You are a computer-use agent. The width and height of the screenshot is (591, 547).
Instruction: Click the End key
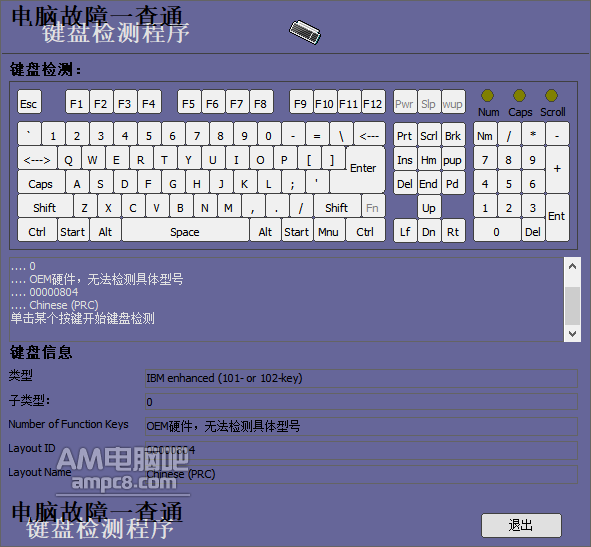pyautogui.click(x=429, y=182)
